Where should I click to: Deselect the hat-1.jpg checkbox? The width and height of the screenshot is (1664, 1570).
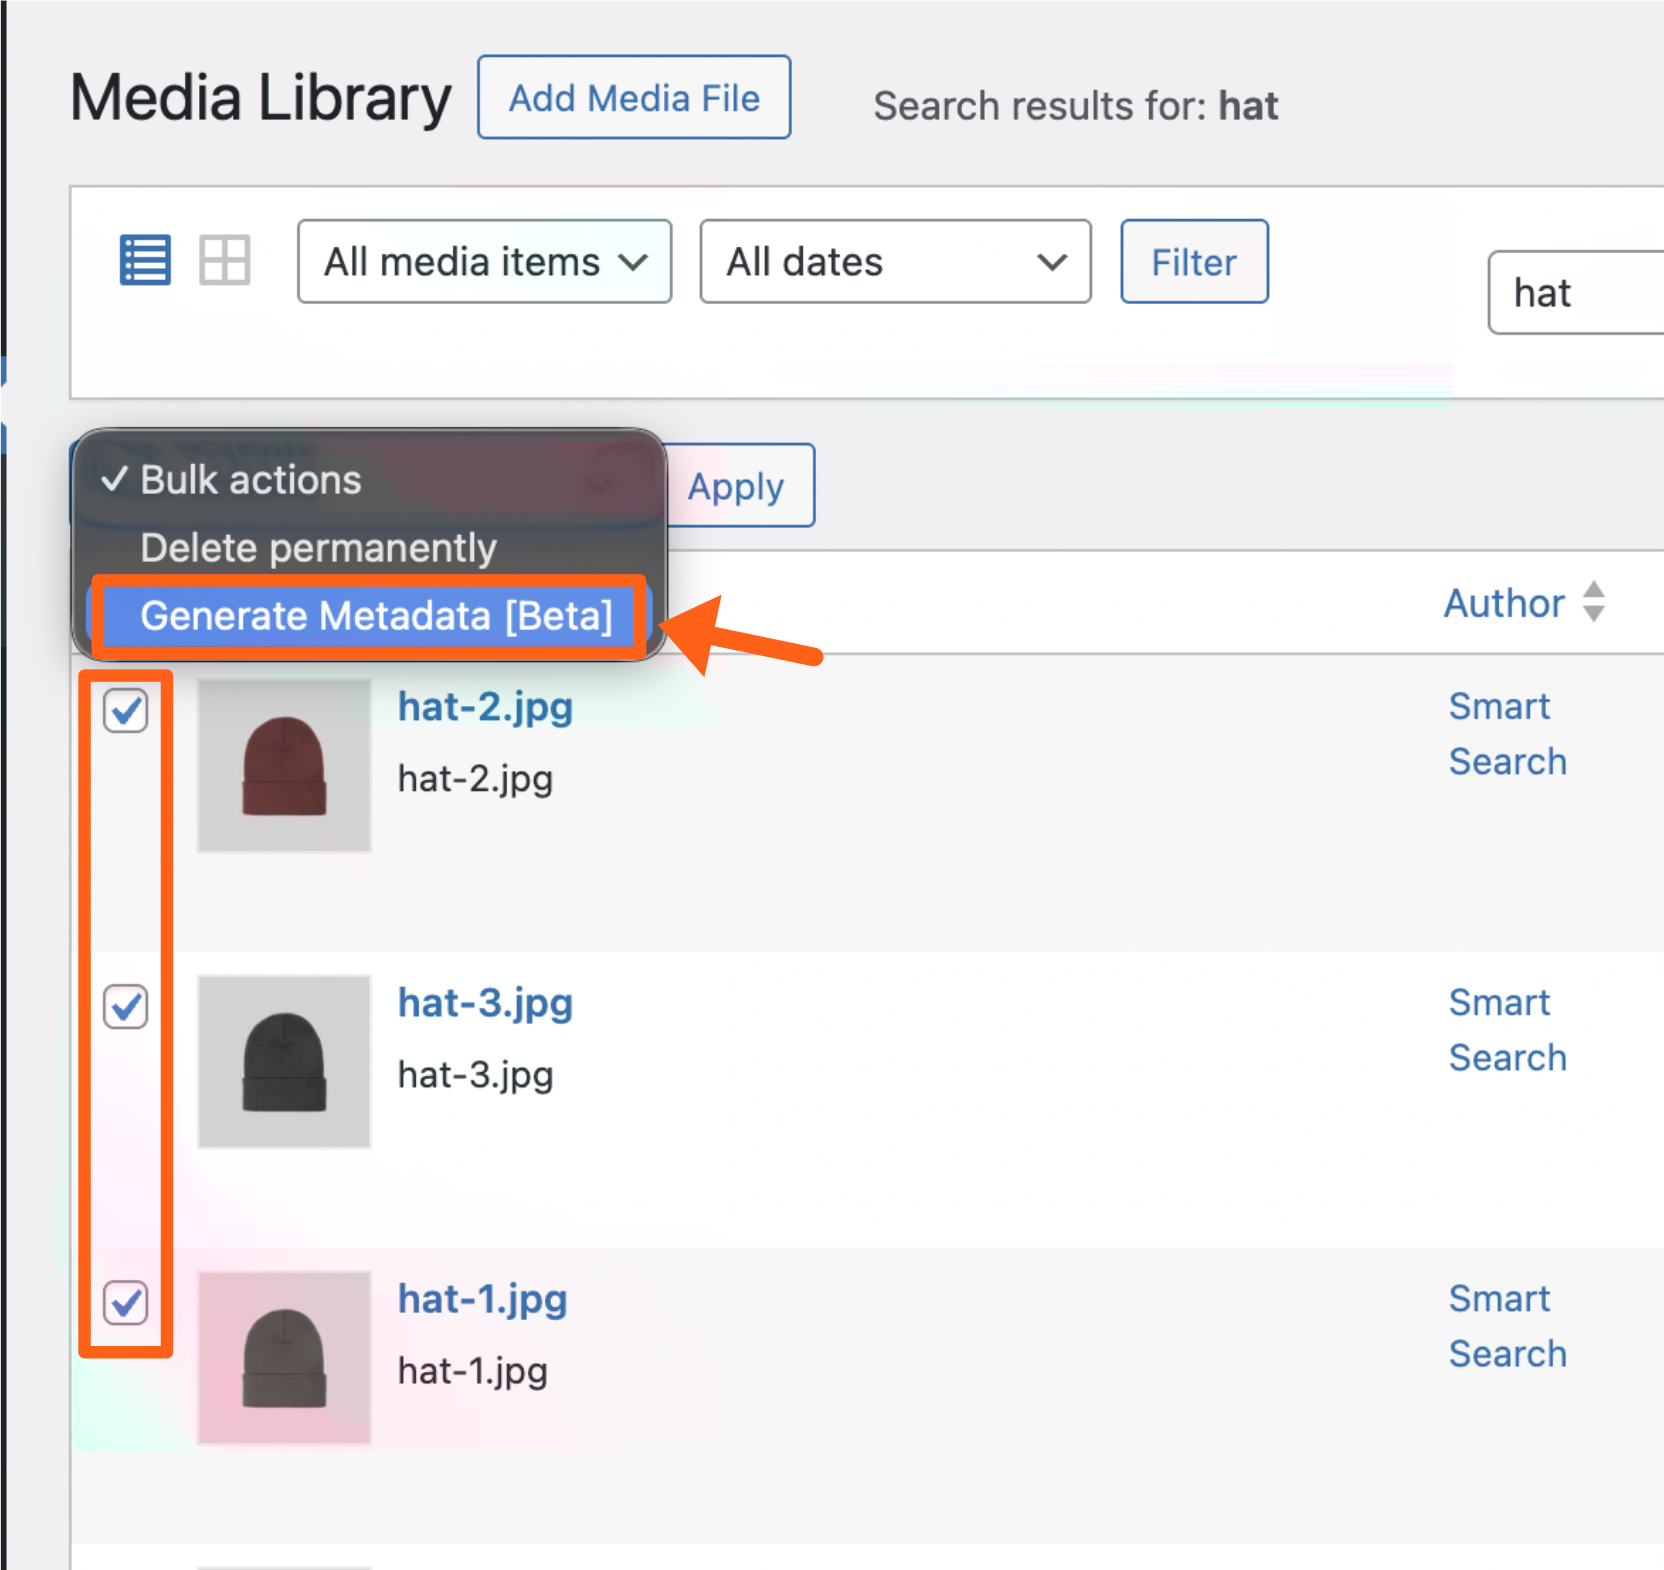click(x=126, y=1303)
